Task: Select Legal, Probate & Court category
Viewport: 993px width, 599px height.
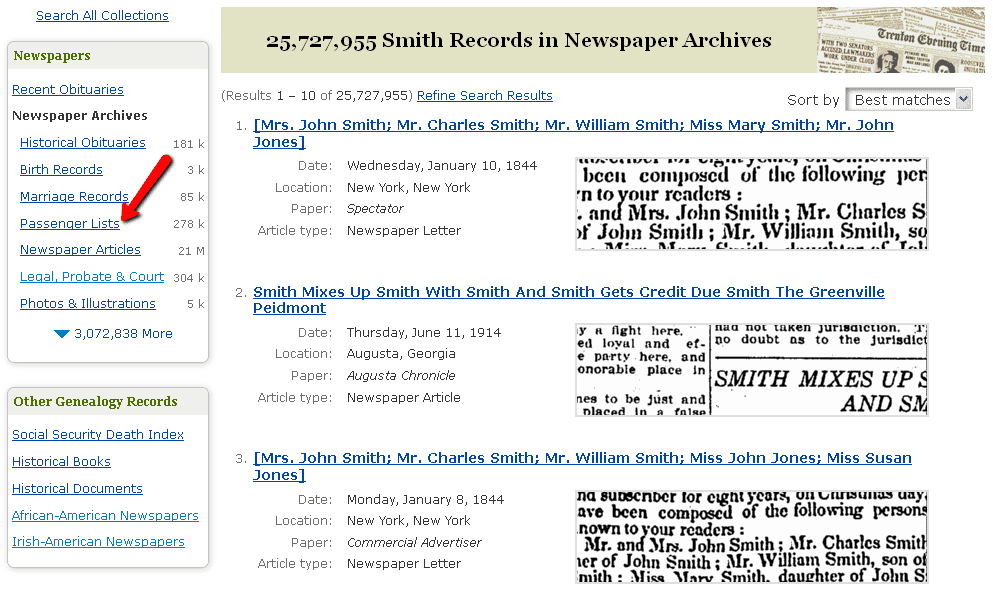Action: coord(92,277)
